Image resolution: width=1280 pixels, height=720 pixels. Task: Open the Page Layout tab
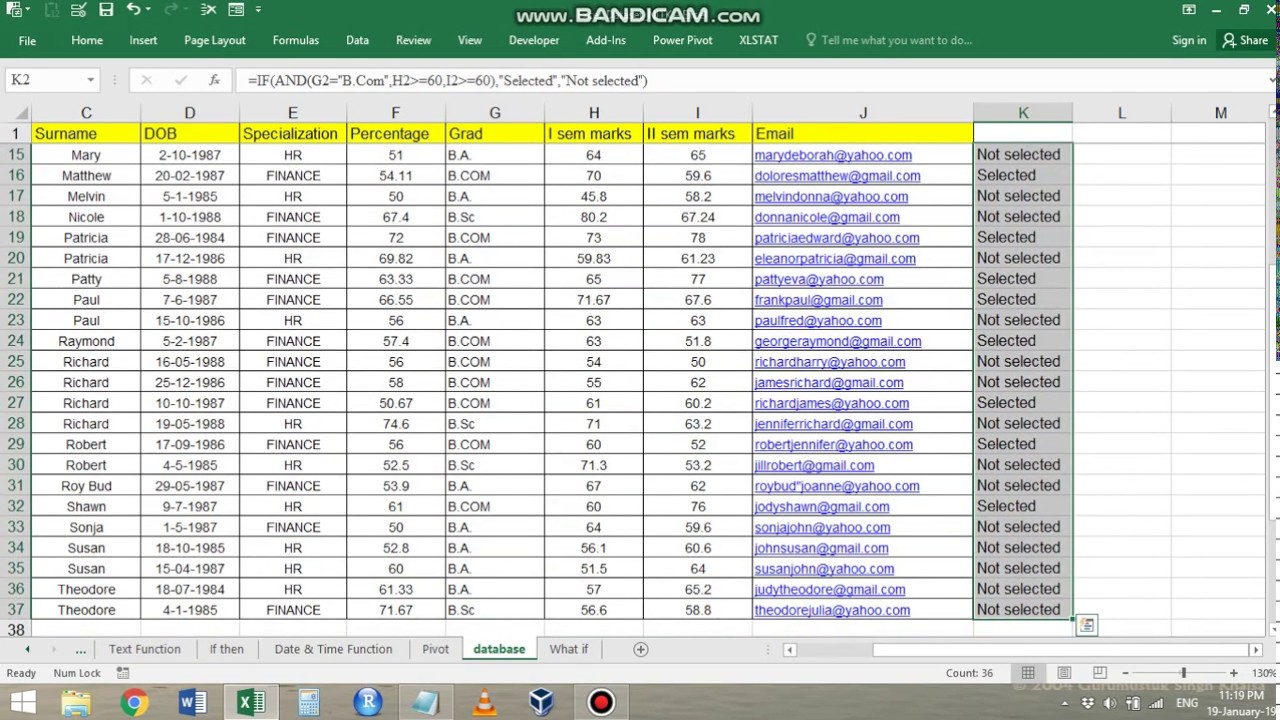pyautogui.click(x=215, y=40)
